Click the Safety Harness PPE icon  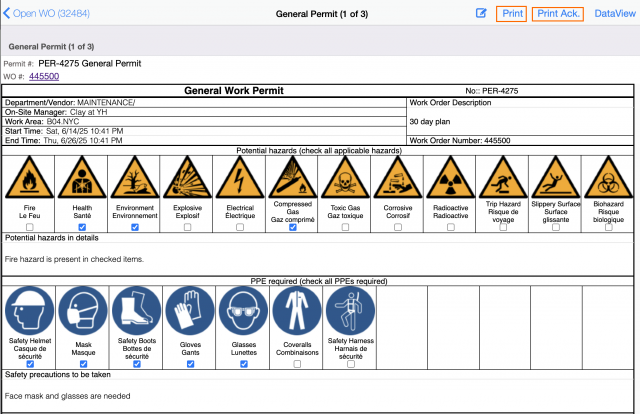[x=351, y=311]
